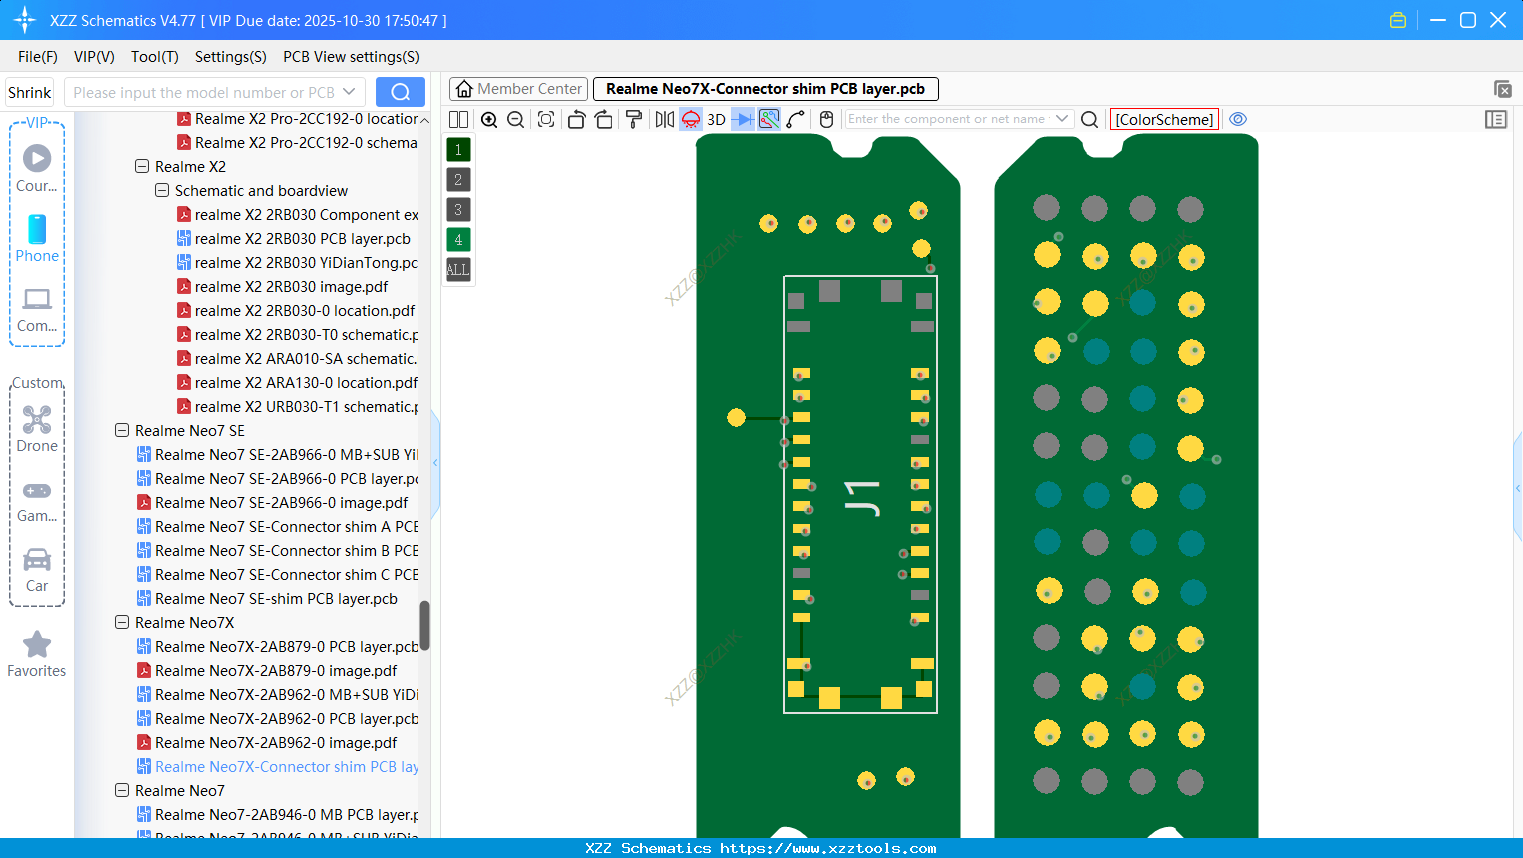
Task: Click the Shrink button
Action: click(30, 92)
